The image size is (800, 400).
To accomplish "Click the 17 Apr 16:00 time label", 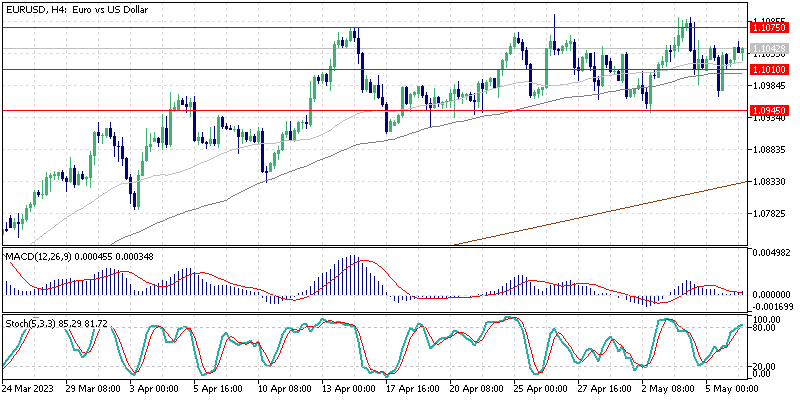I will pyautogui.click(x=414, y=387).
